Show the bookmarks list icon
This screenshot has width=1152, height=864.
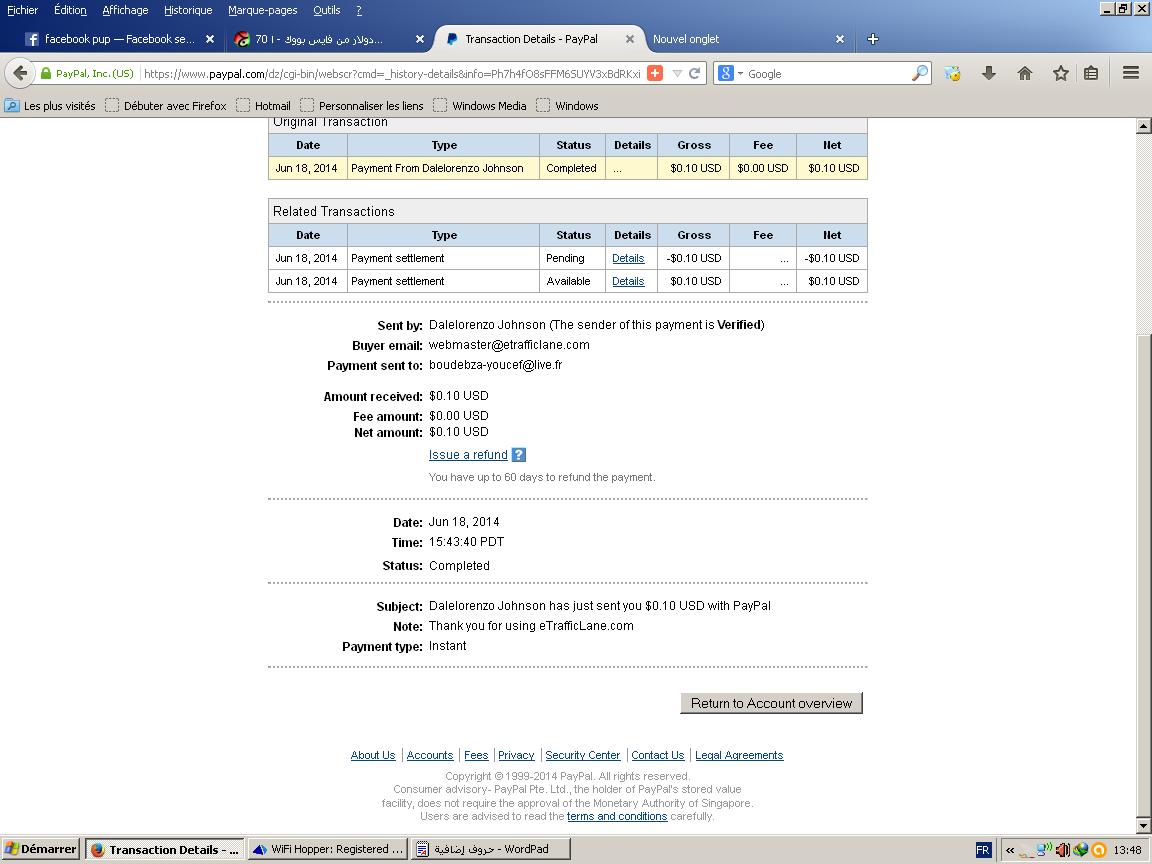point(1091,73)
